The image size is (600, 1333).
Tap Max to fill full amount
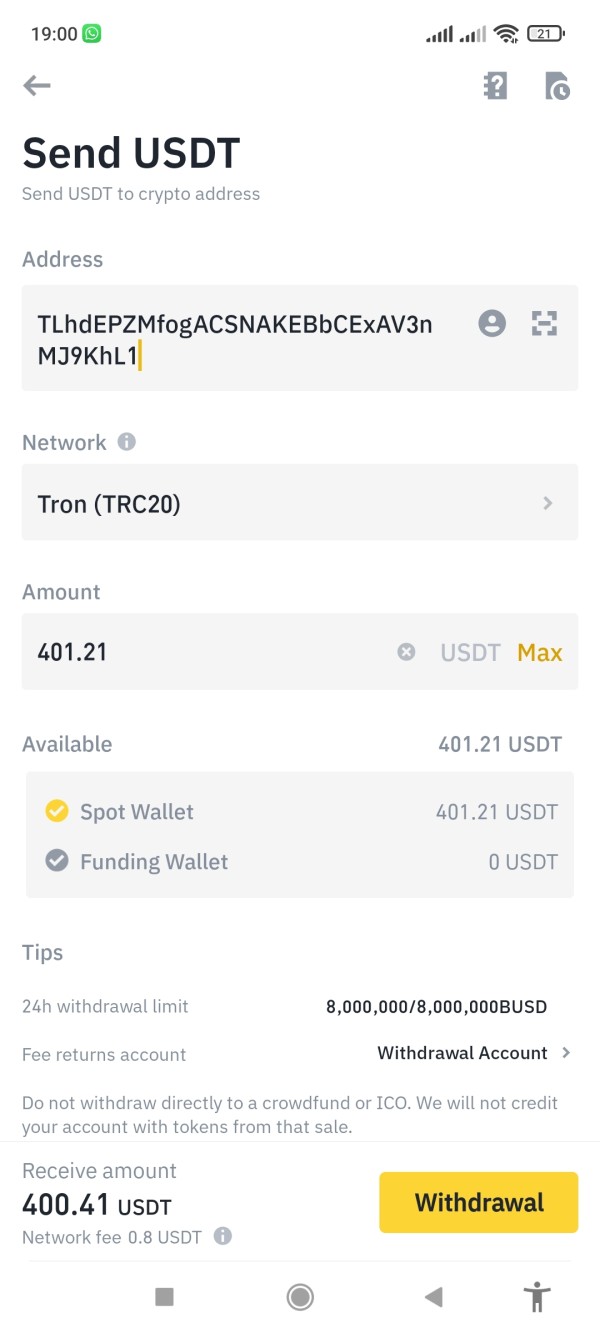pyautogui.click(x=540, y=653)
